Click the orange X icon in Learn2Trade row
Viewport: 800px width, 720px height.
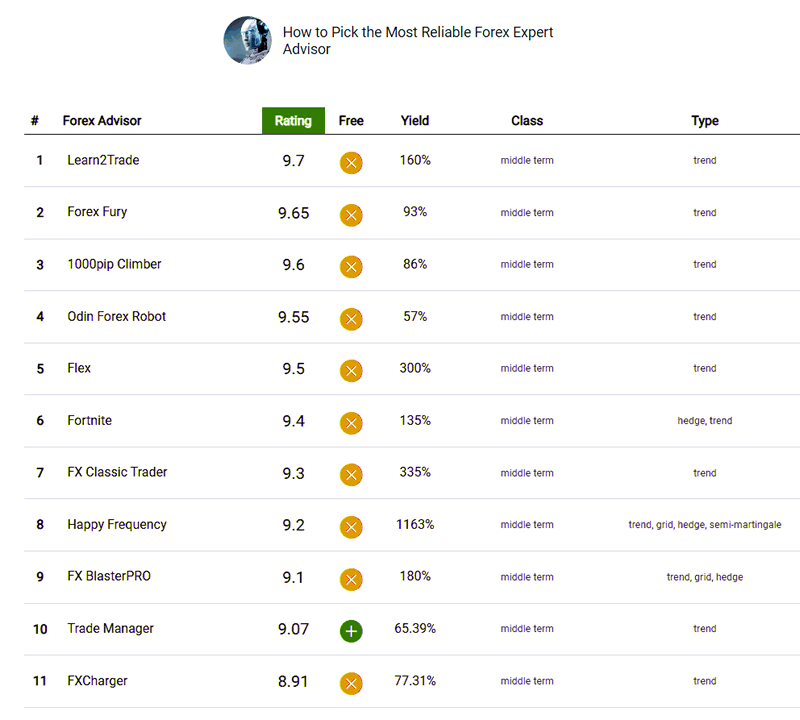click(351, 163)
